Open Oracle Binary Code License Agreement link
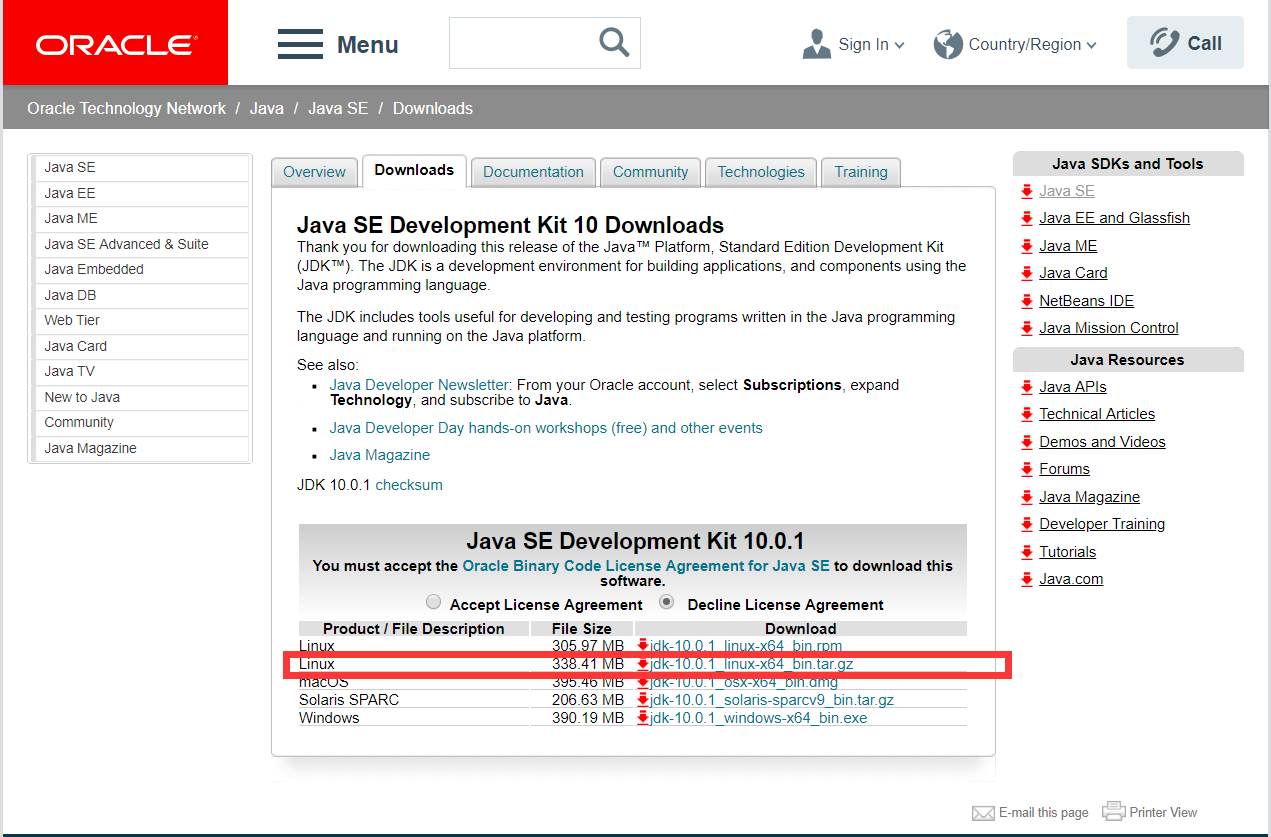 point(645,566)
